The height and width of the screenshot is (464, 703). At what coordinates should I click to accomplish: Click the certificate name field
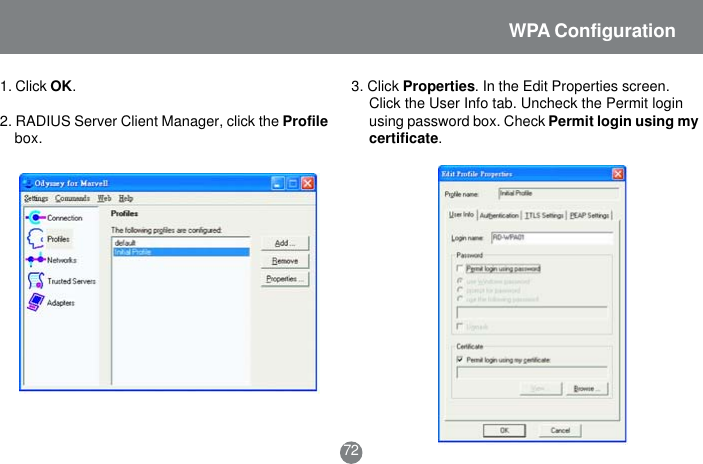(532, 372)
